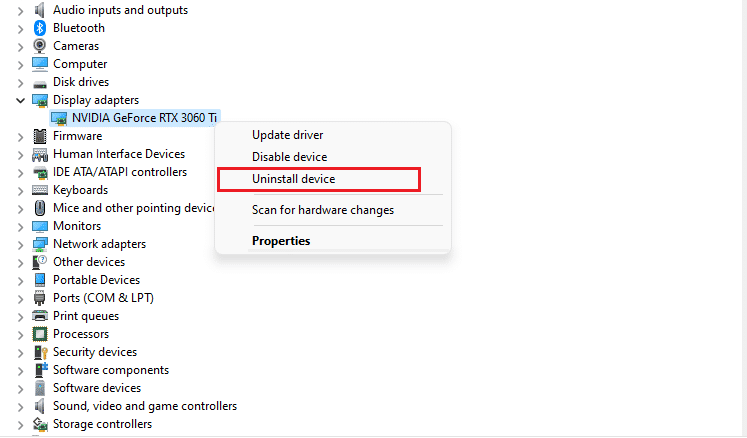The width and height of the screenshot is (747, 438).
Task: Click the Security devices key icon
Action: [41, 352]
